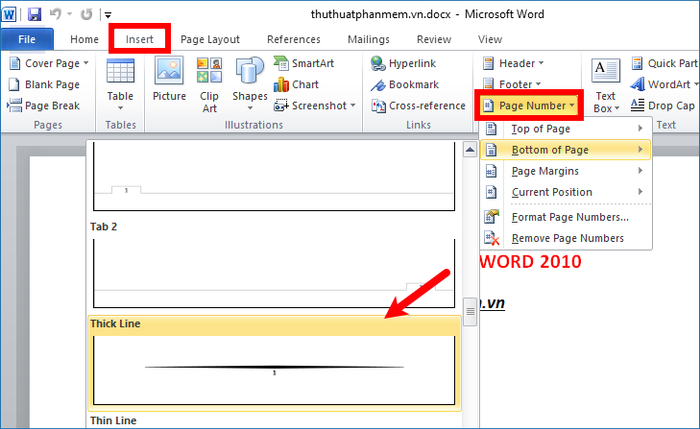Insert a SmartArt graphic

[x=304, y=63]
